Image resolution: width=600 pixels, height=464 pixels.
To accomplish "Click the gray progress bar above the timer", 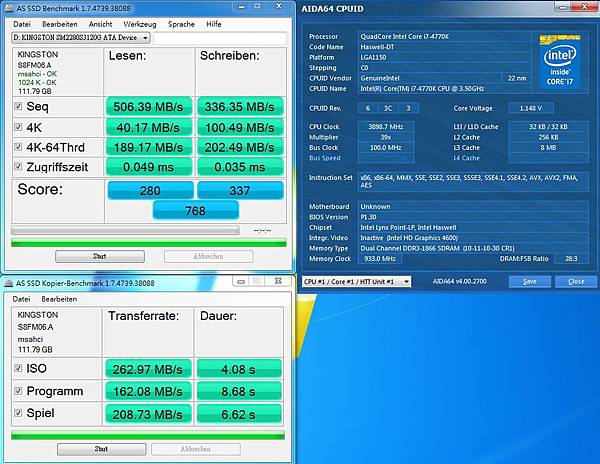I will 125,230.
